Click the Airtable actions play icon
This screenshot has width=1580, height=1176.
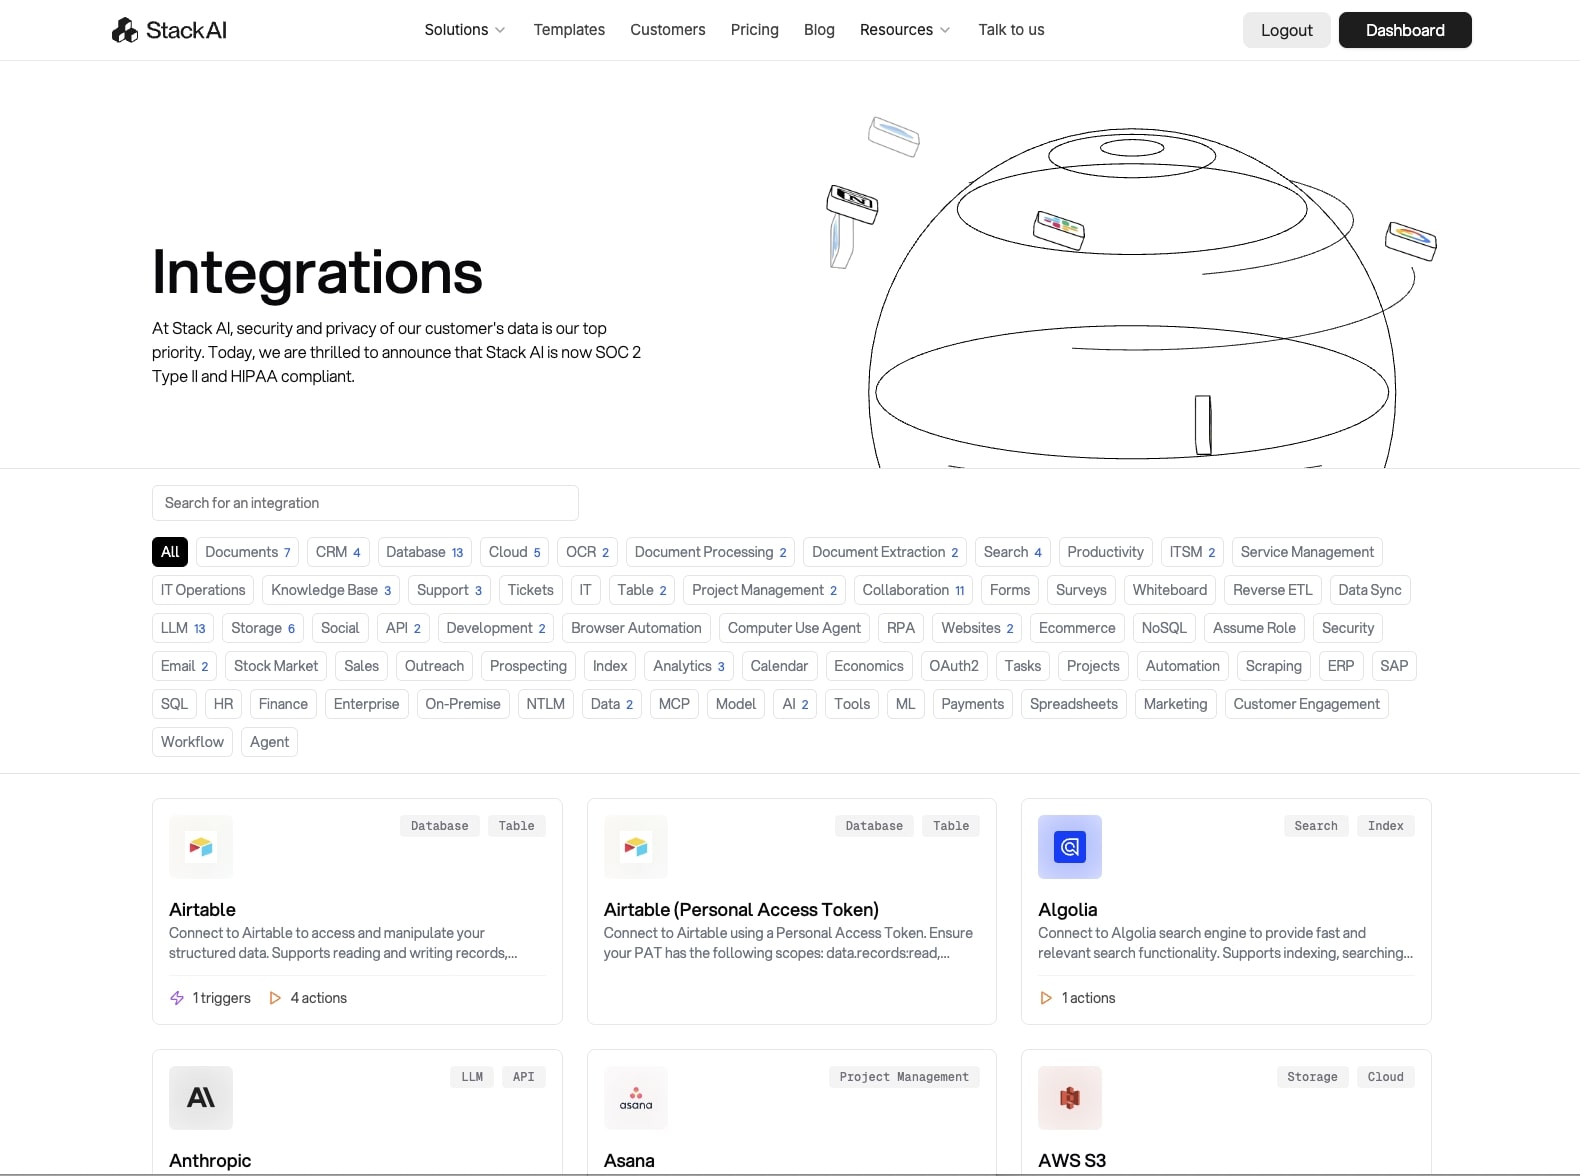[275, 998]
